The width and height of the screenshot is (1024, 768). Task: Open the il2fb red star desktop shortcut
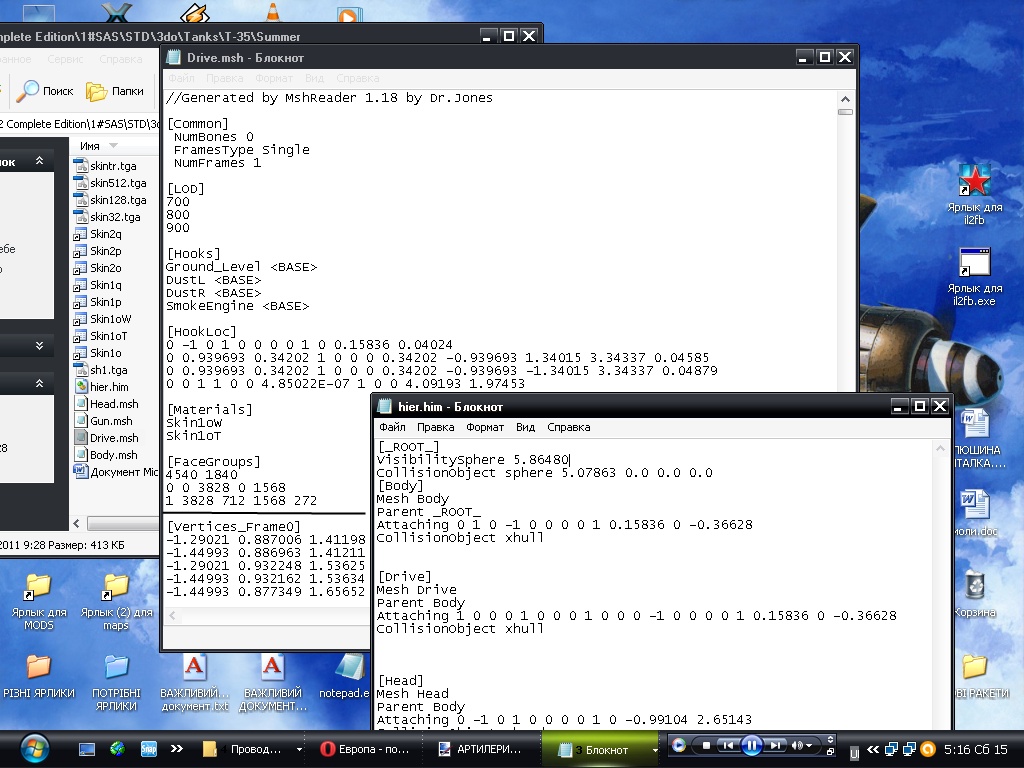[975, 180]
